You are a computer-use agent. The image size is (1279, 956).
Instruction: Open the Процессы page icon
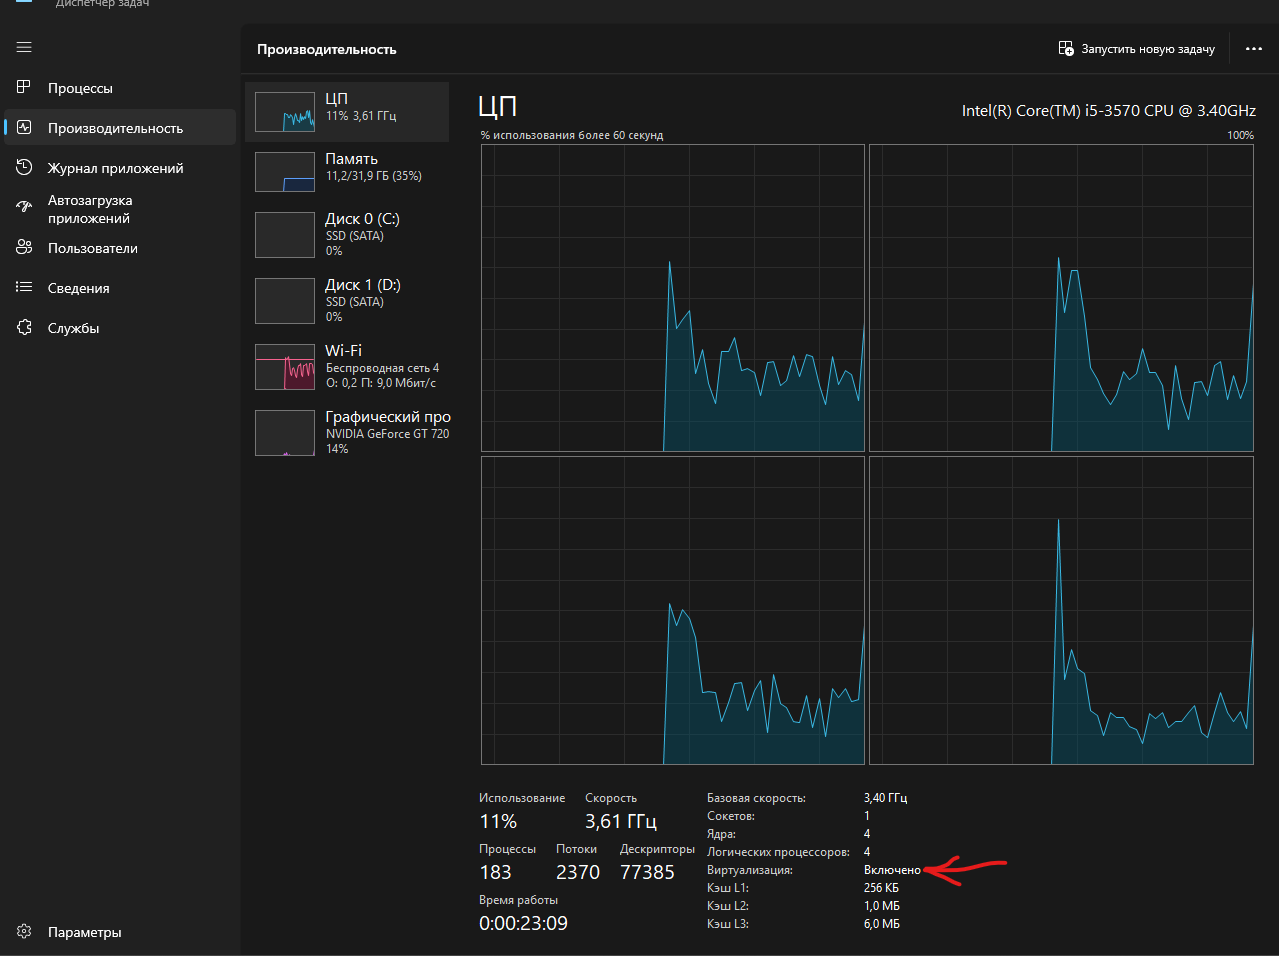point(24,88)
